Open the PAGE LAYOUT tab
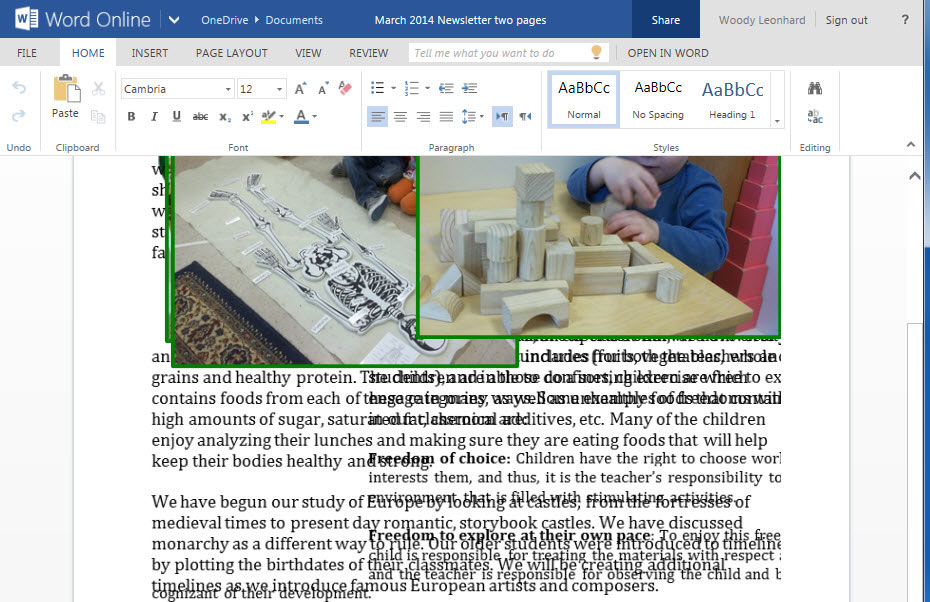 coord(231,53)
